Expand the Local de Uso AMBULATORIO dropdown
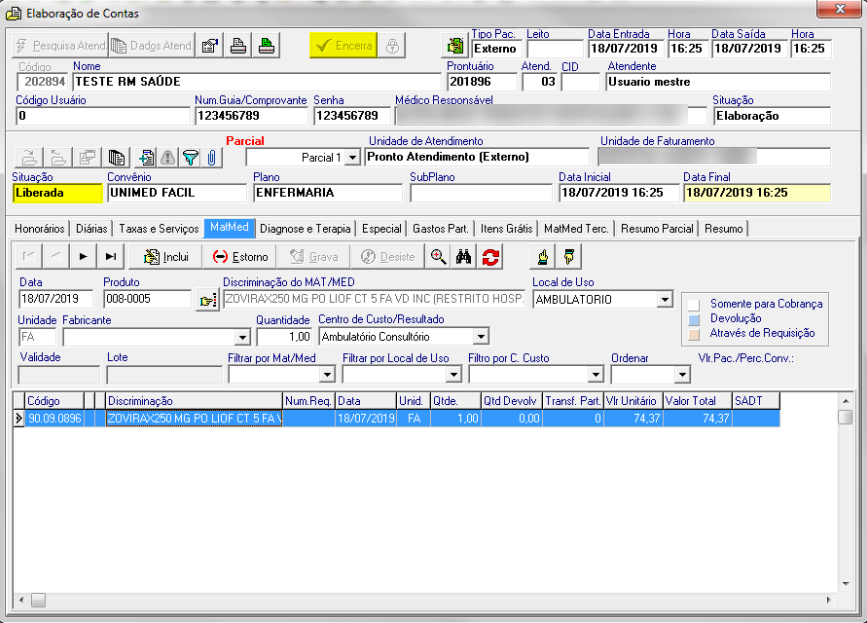 (664, 300)
